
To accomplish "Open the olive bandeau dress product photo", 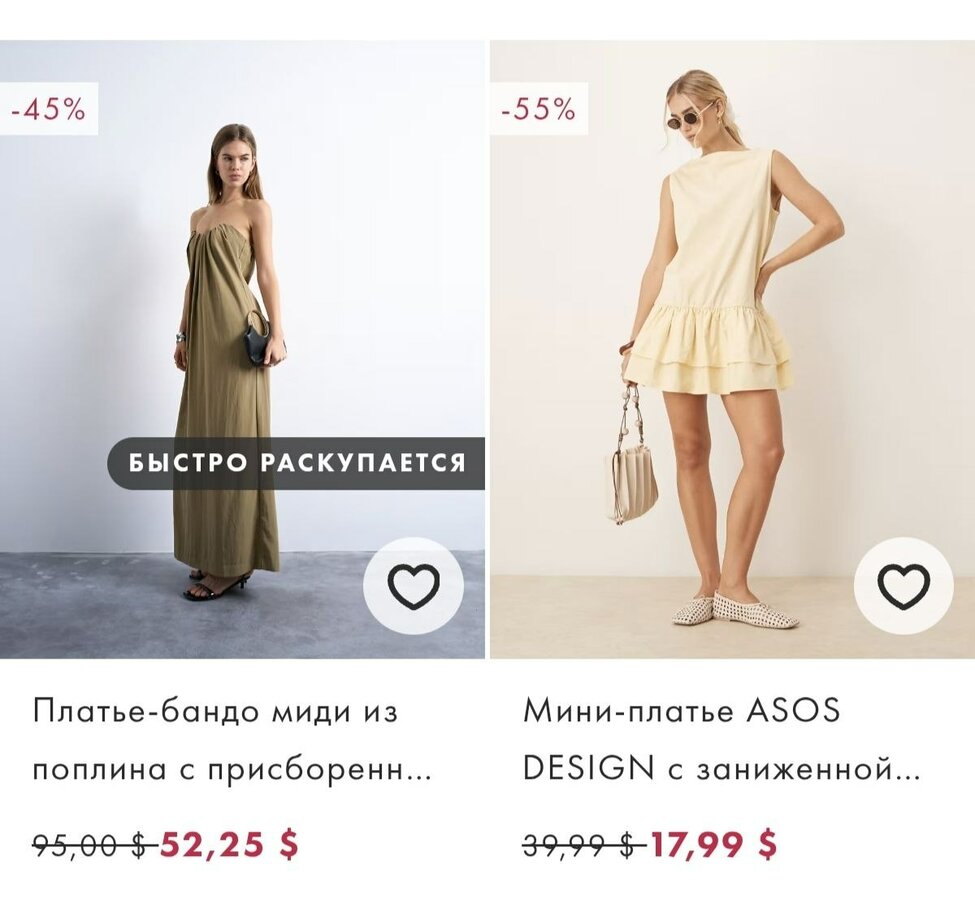I will (230, 300).
